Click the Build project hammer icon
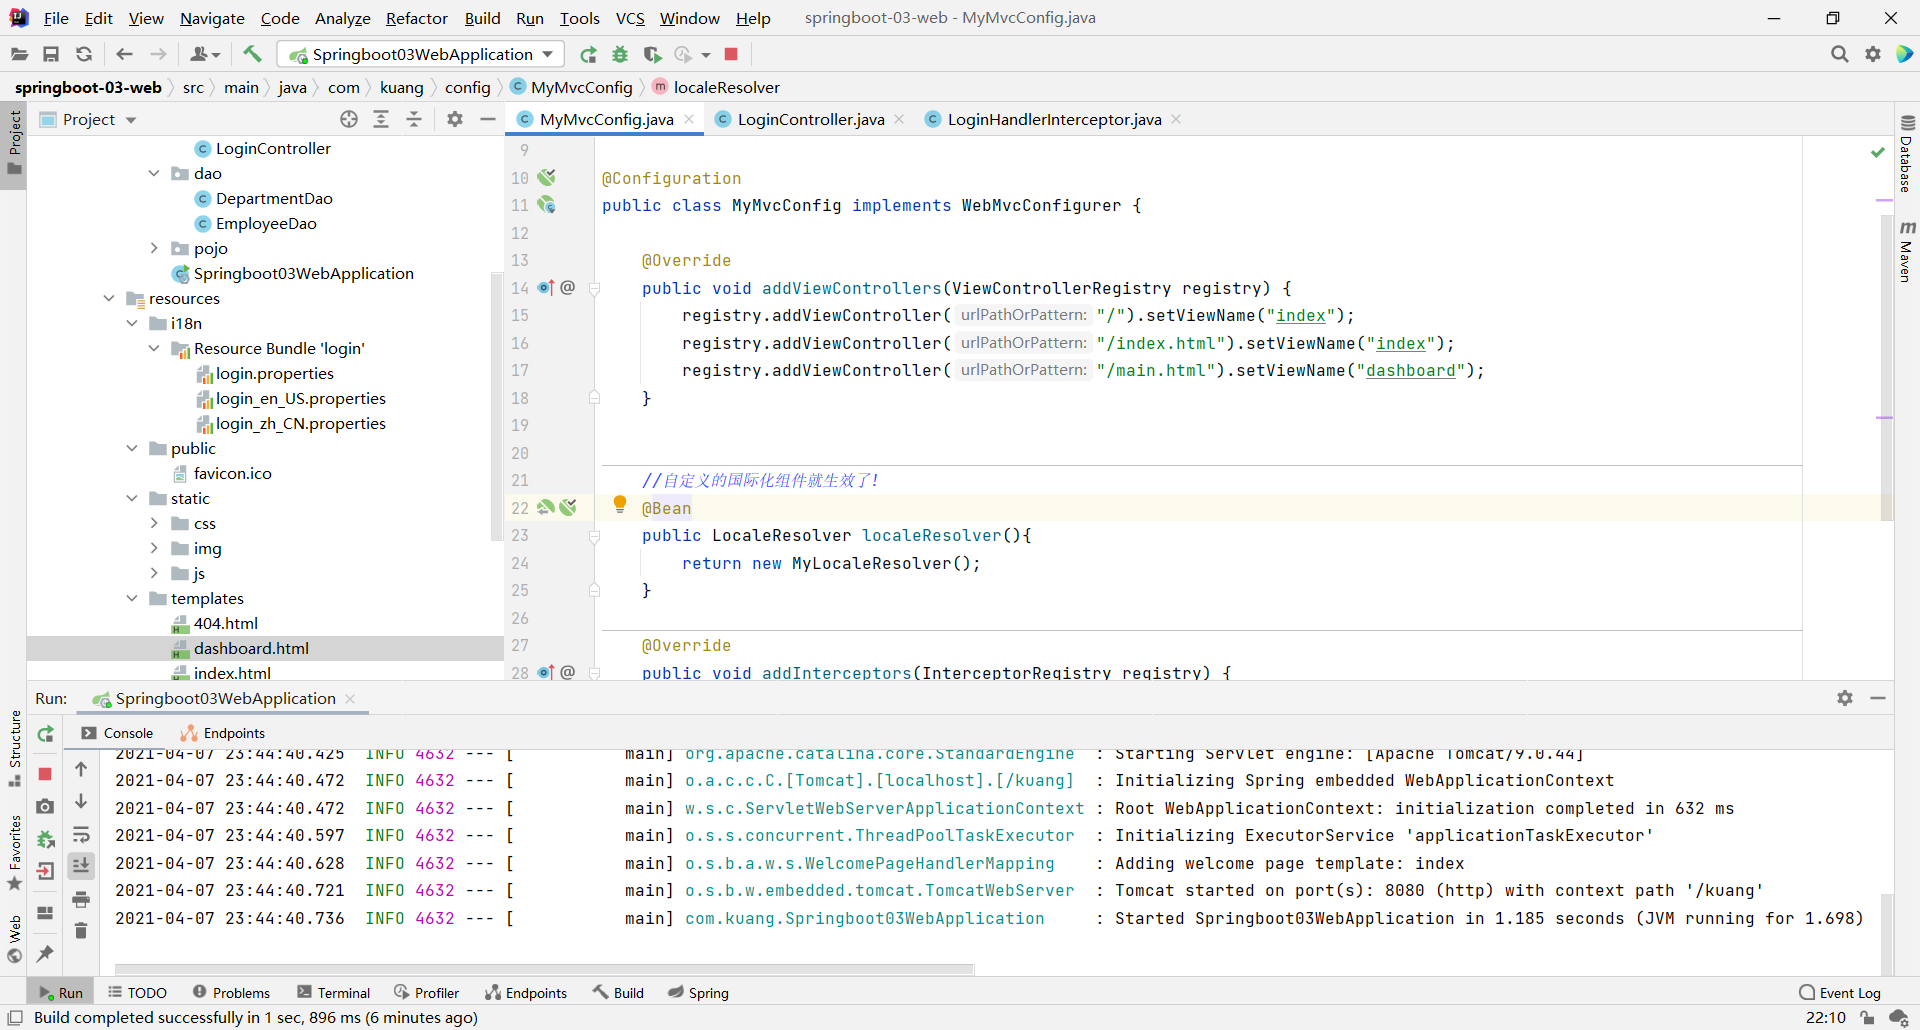The width and height of the screenshot is (1920, 1030). point(252,54)
